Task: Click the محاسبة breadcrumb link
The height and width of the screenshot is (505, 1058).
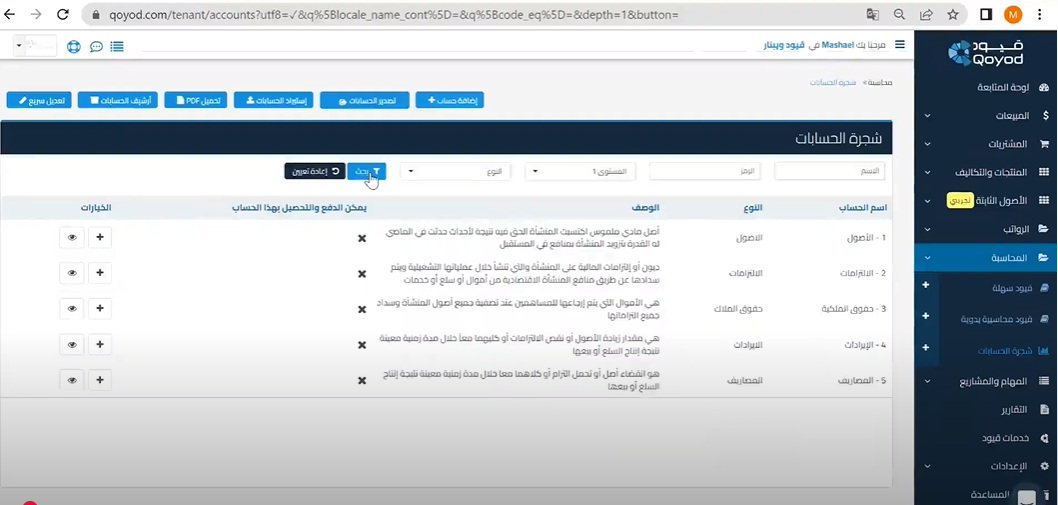Action: click(x=880, y=82)
